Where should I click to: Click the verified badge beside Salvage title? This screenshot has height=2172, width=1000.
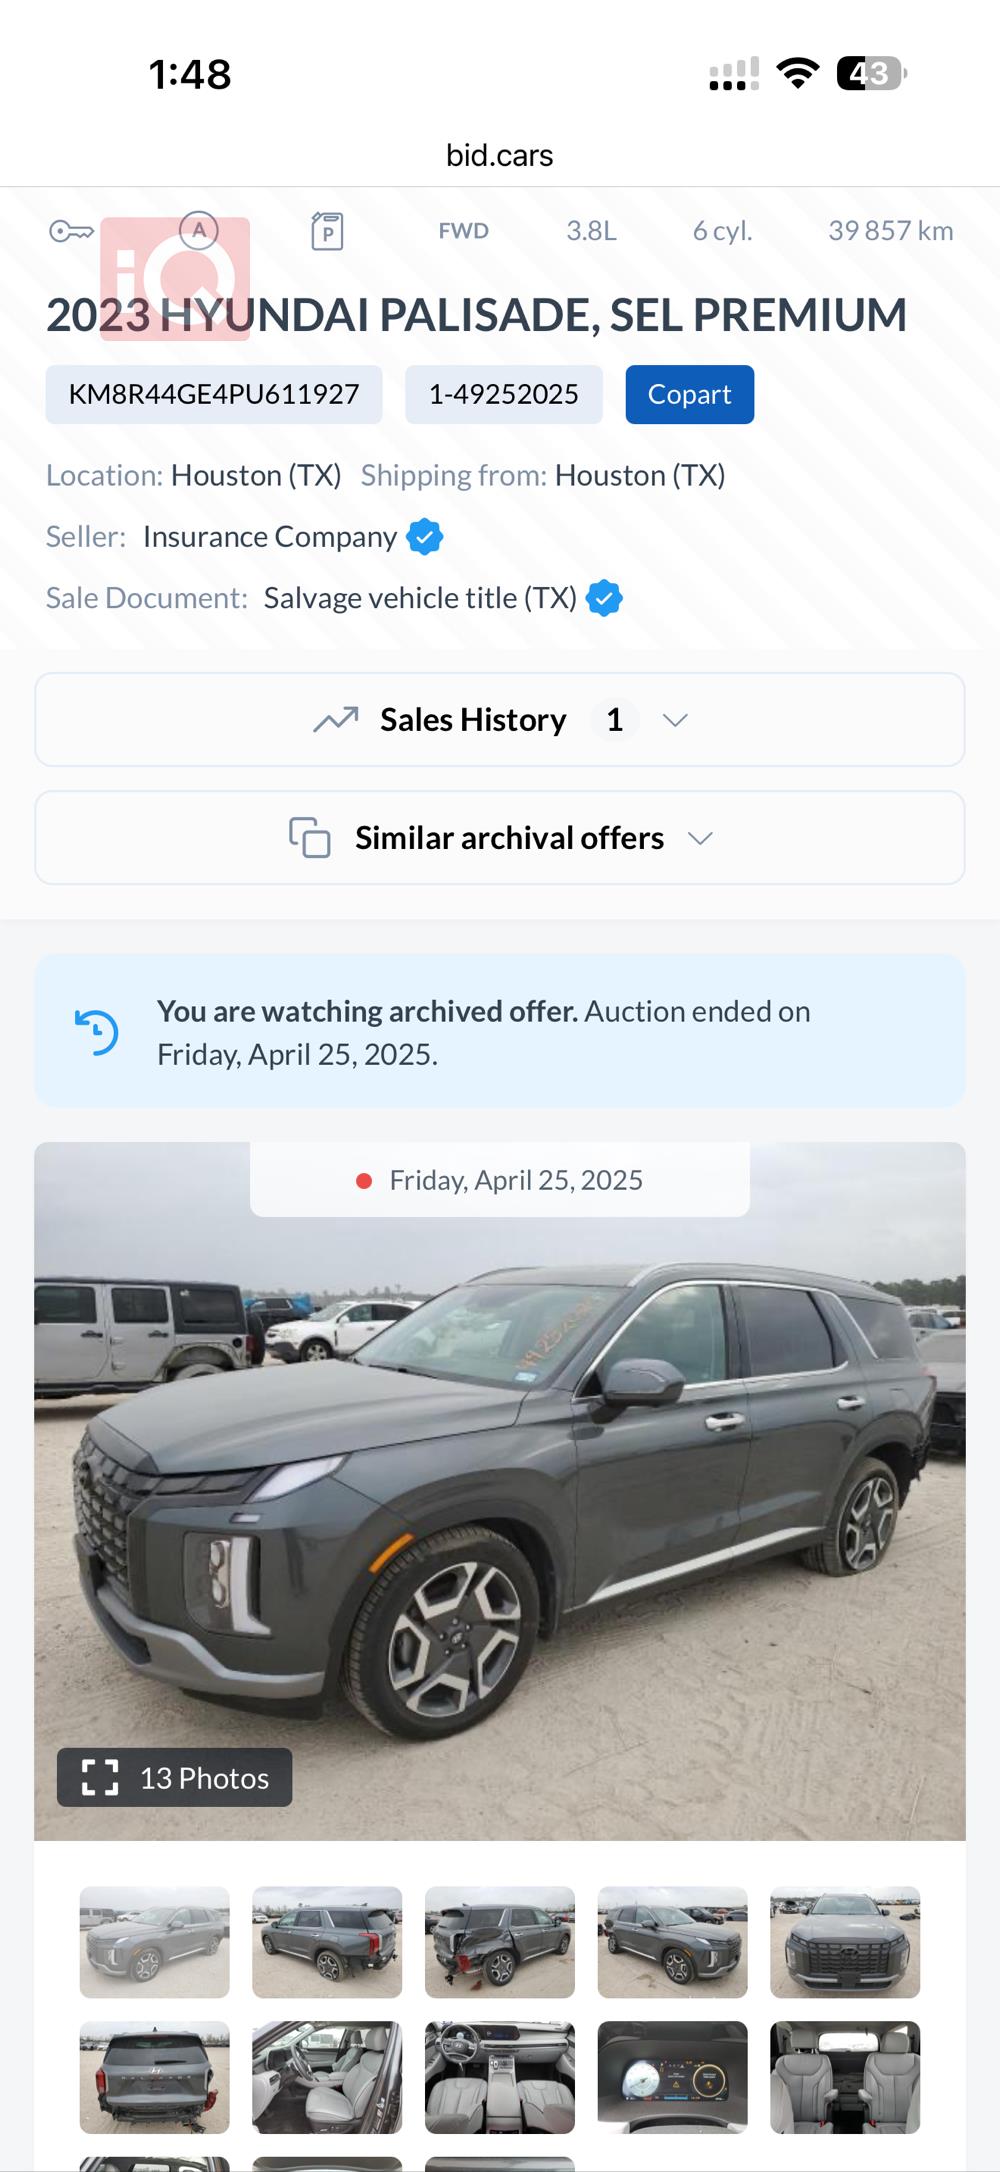pos(604,598)
